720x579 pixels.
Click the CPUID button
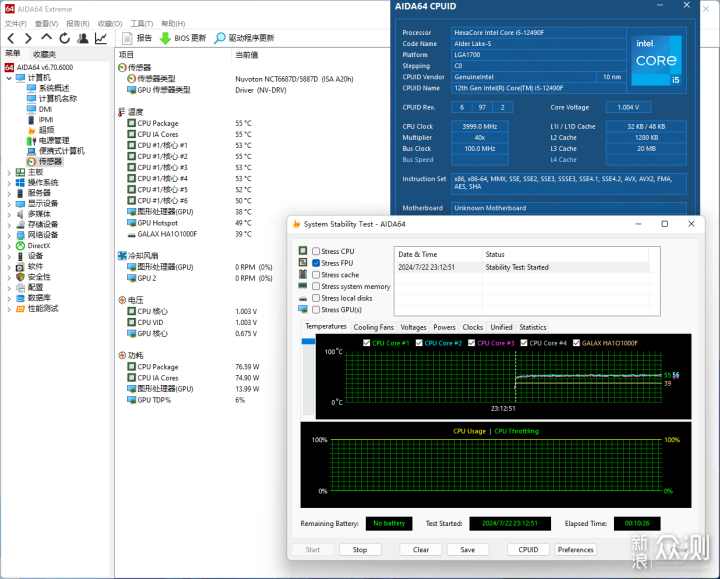point(528,550)
